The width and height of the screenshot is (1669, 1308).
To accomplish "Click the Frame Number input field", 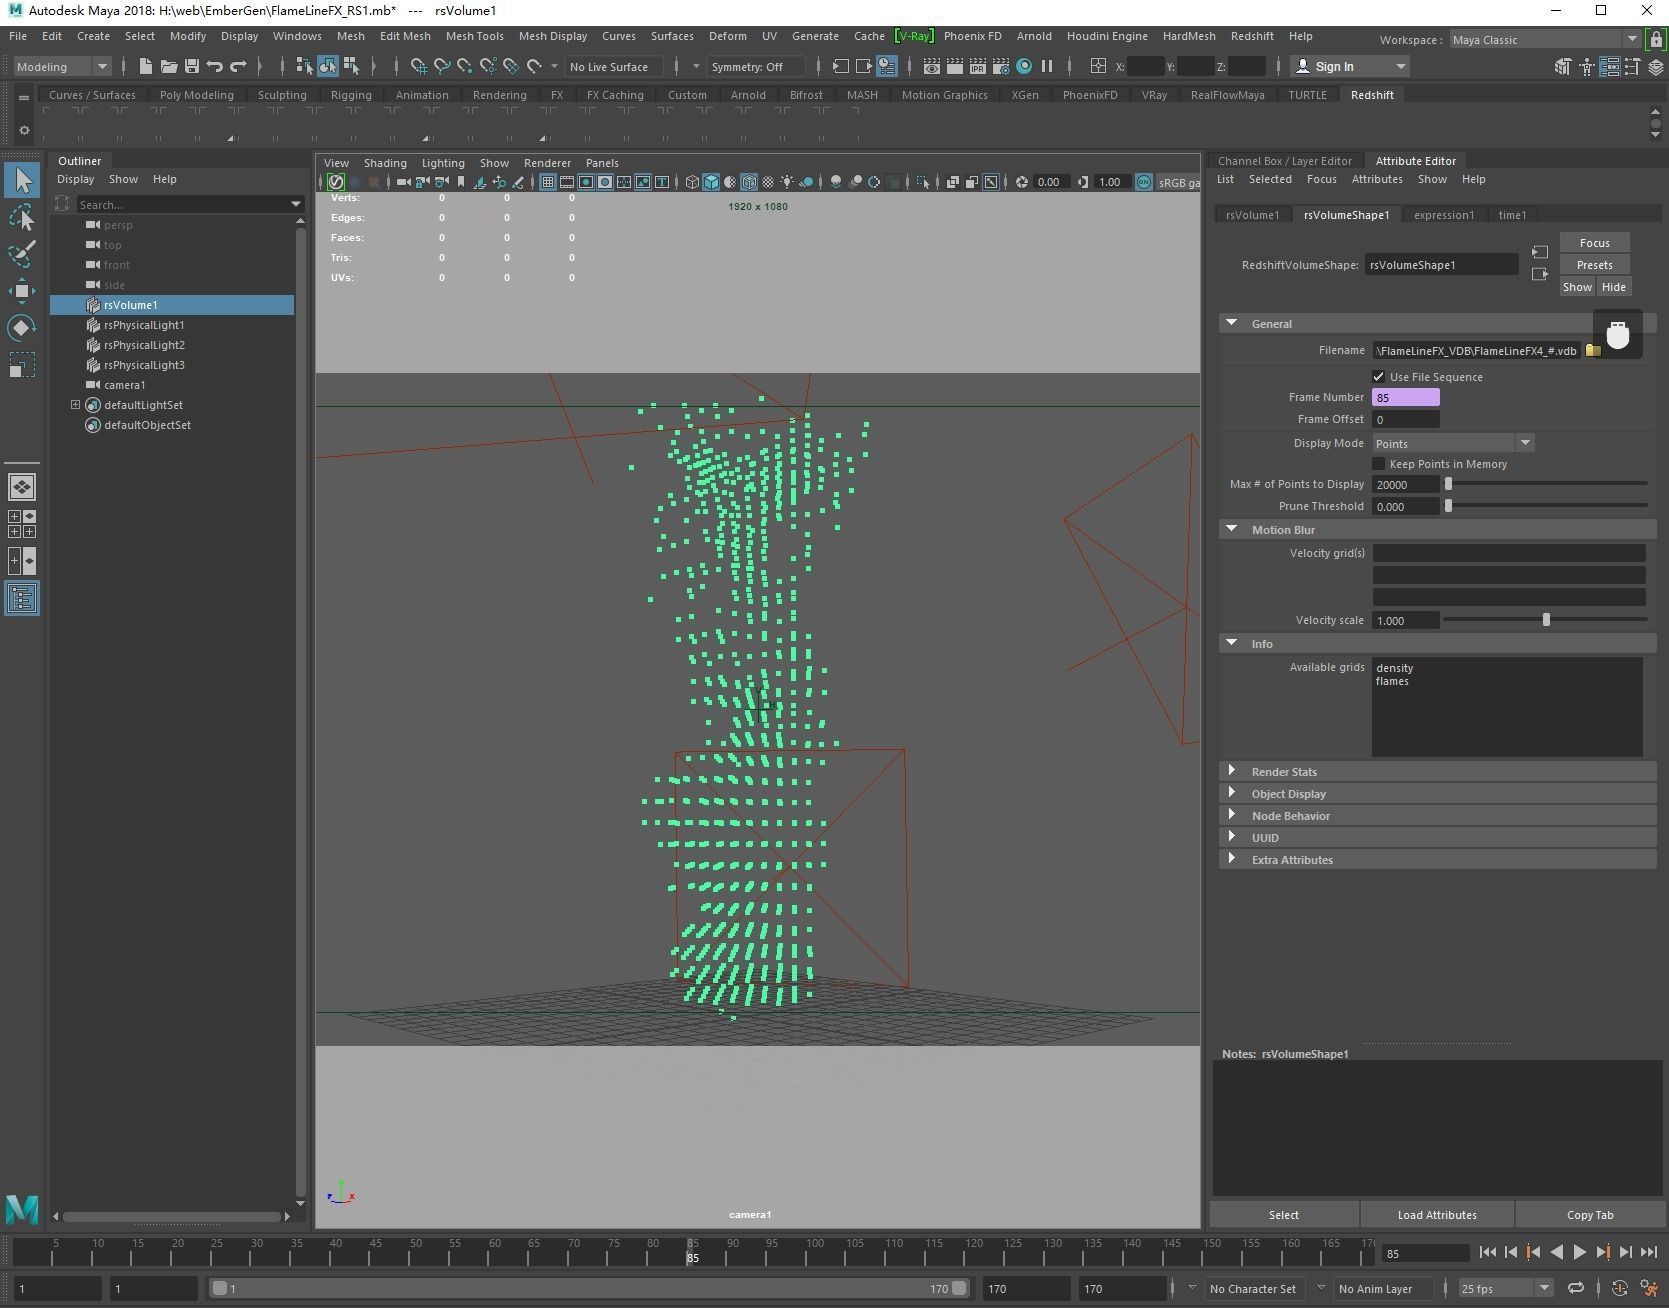I will pyautogui.click(x=1406, y=398).
